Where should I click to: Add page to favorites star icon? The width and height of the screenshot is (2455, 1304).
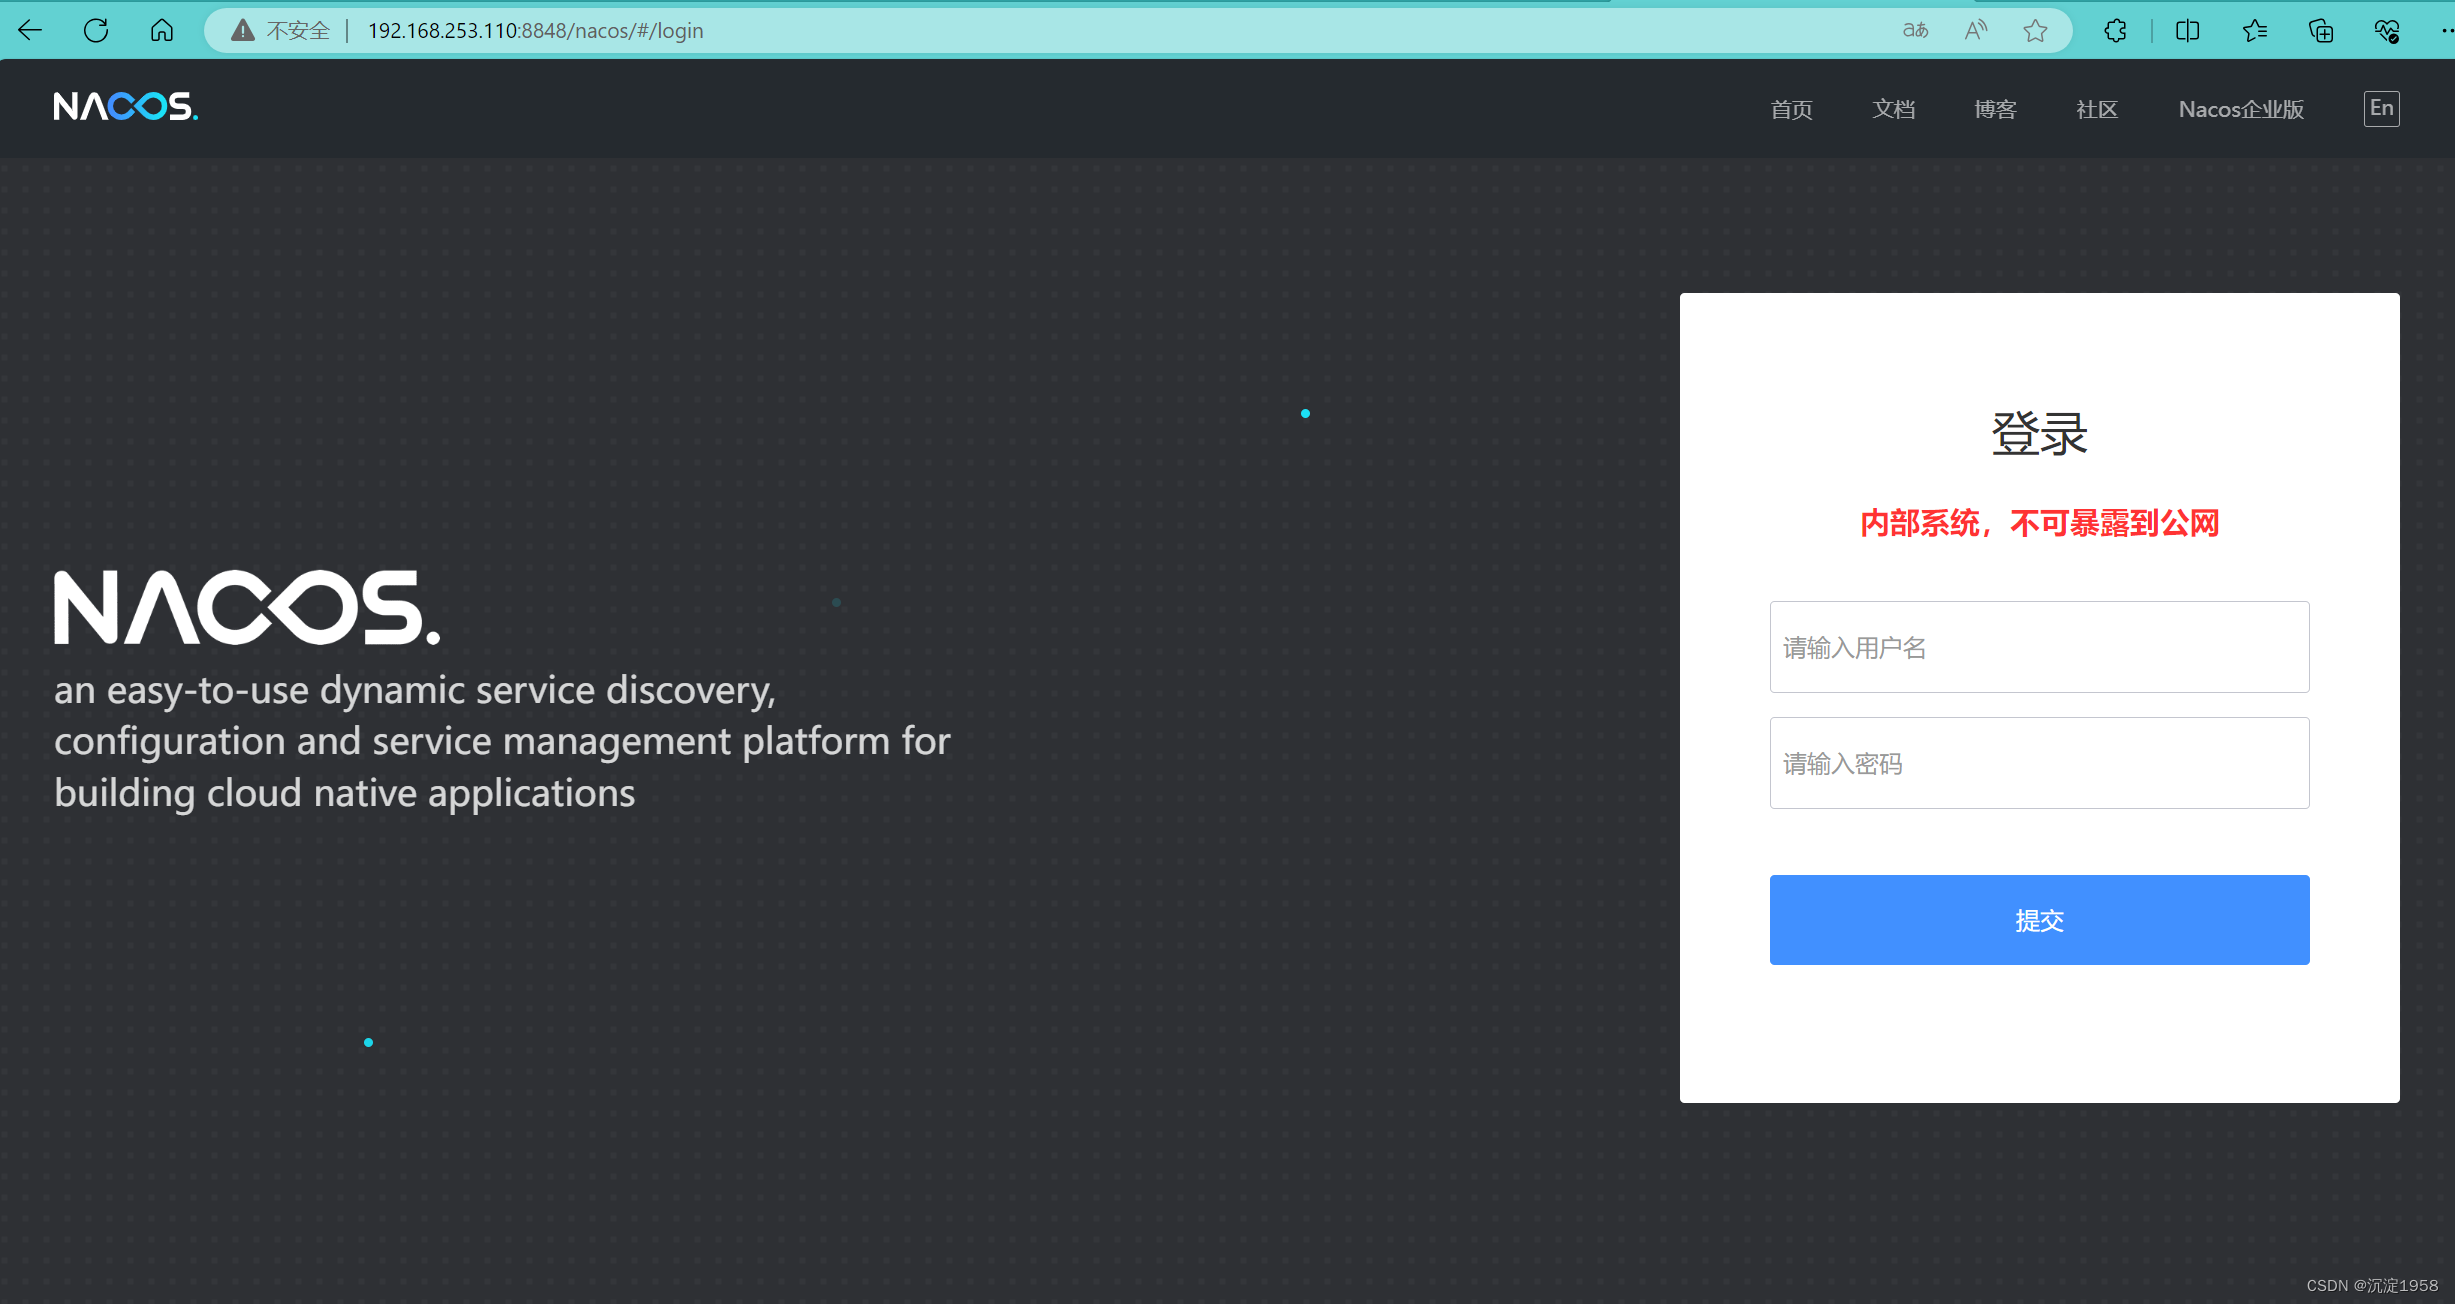pyautogui.click(x=2035, y=30)
